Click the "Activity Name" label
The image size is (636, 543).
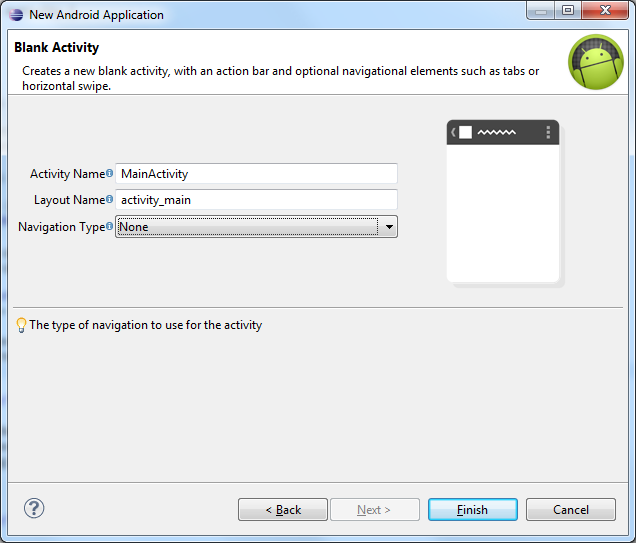67,174
